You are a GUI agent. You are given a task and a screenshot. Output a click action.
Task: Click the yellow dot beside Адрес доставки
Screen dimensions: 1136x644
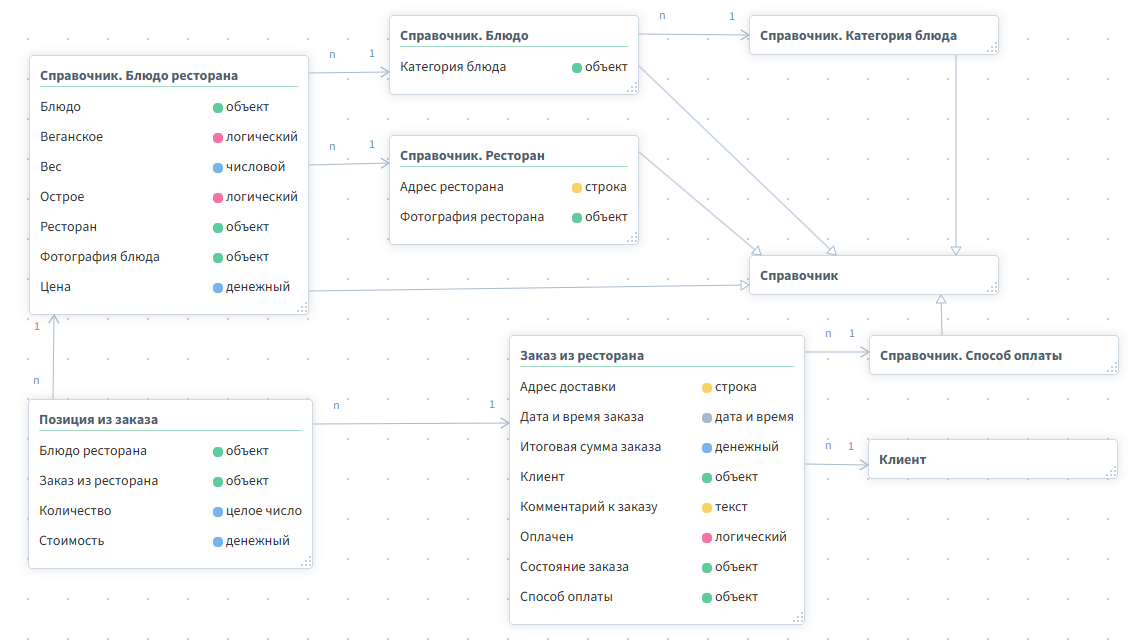point(707,387)
